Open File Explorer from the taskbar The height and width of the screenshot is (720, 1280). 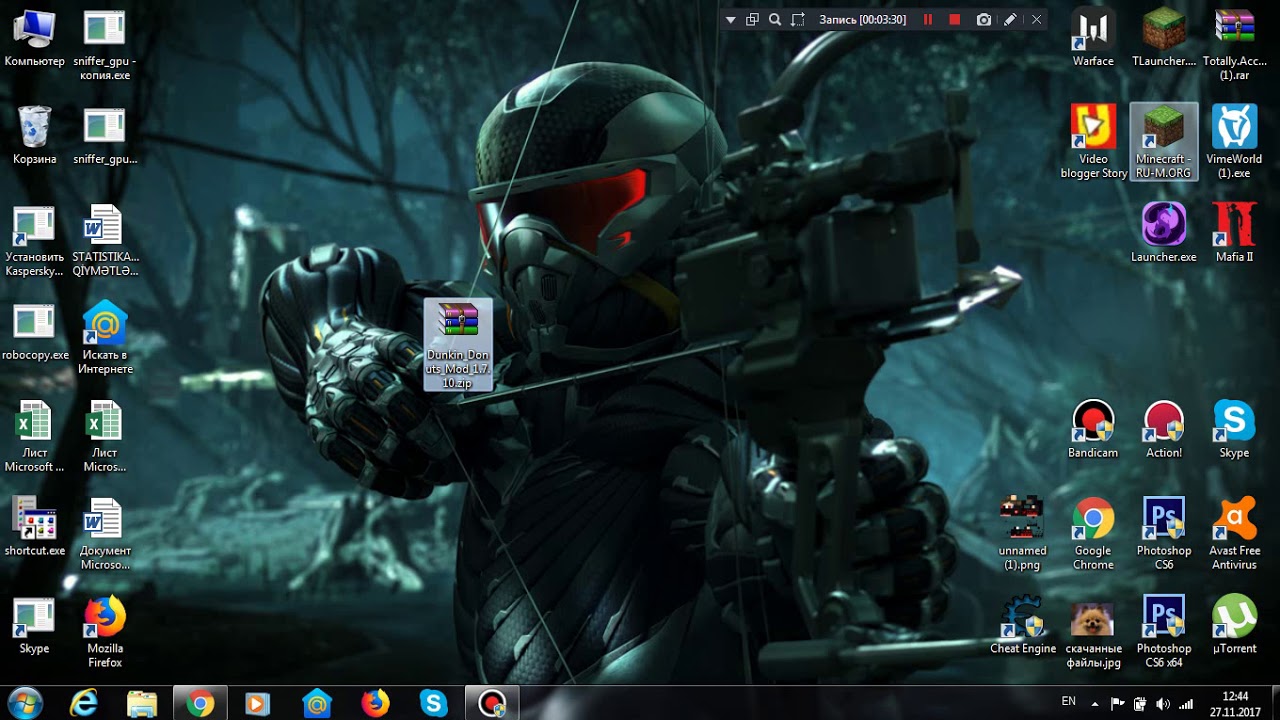(x=142, y=703)
